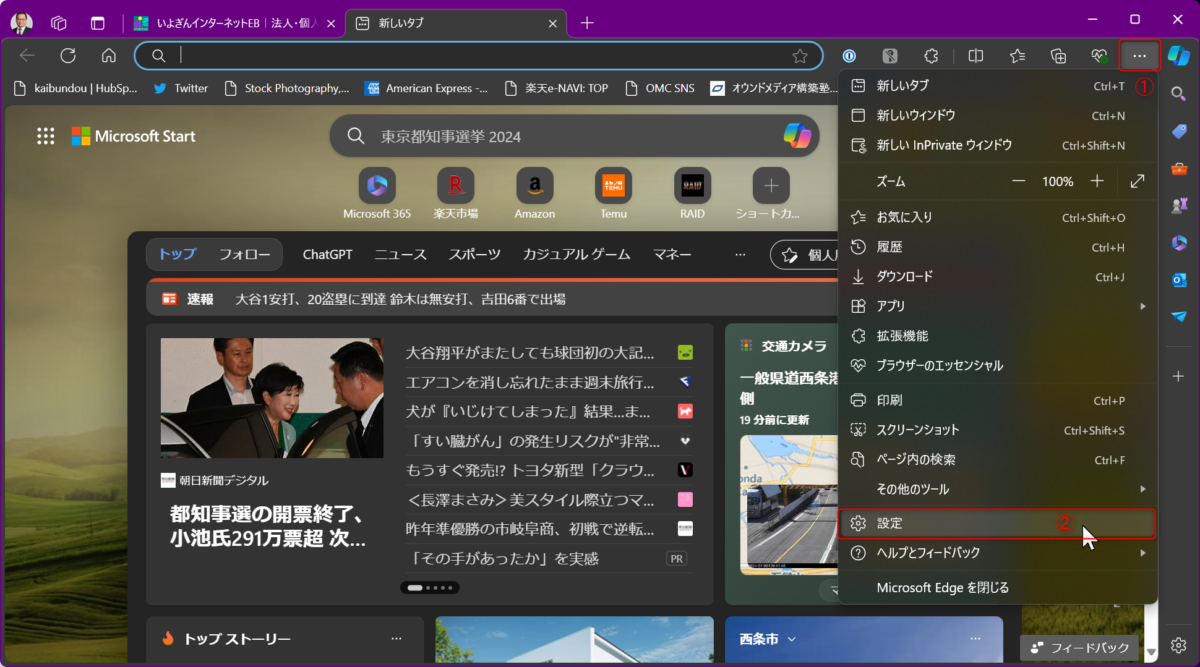Screen dimensions: 1200x667
Task: Choose スクリーンショット from the menu
Action: coord(998,430)
